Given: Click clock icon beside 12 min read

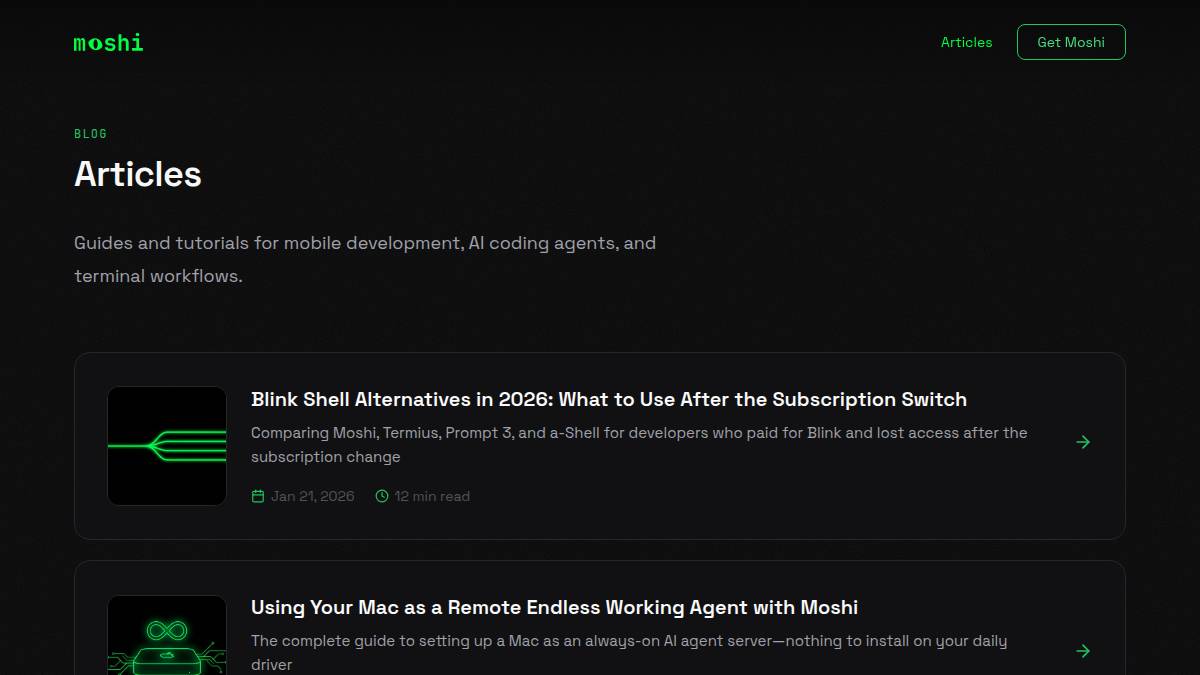Looking at the screenshot, I should click(x=382, y=496).
